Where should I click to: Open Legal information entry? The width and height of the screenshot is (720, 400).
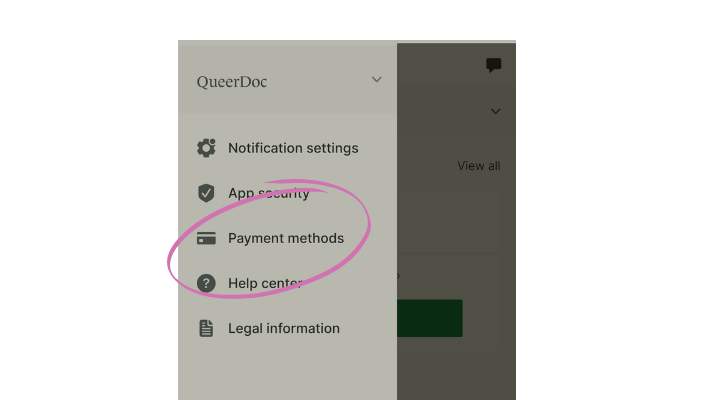point(287,328)
